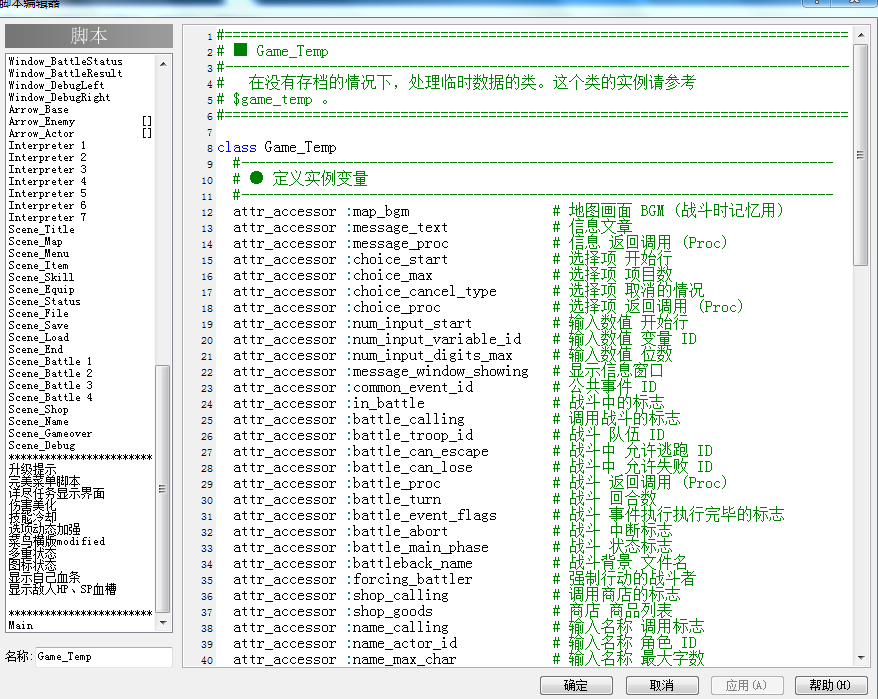Open the Scene_Save script
878x699 pixels.
click(39, 325)
